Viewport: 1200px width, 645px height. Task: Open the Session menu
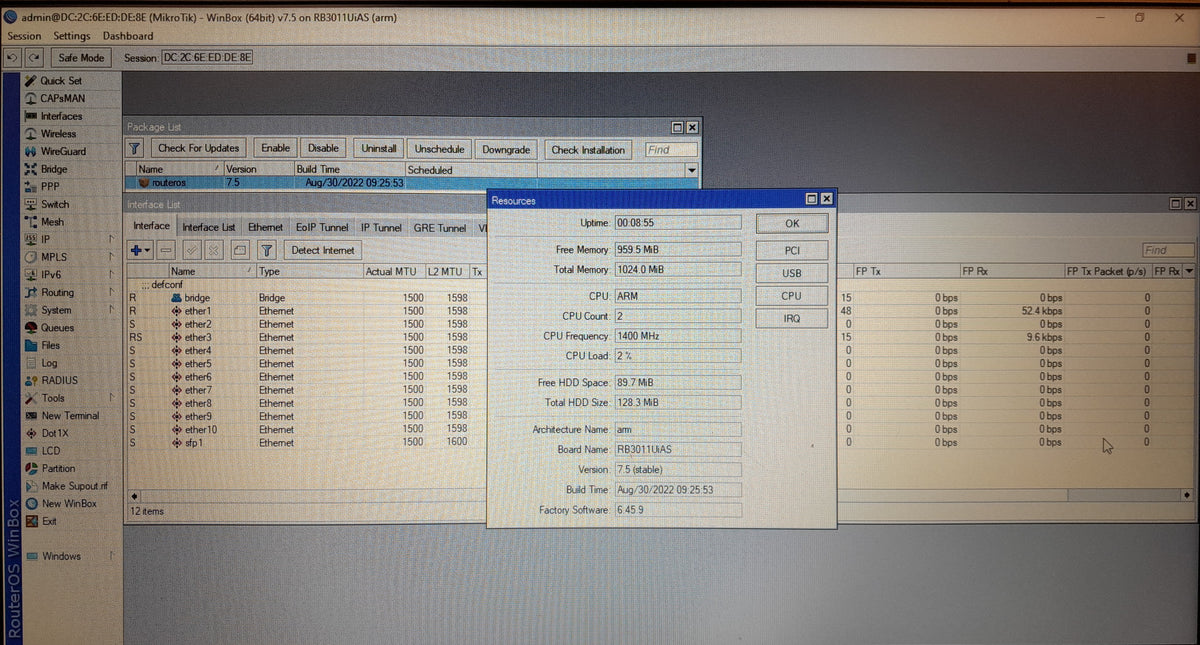25,36
